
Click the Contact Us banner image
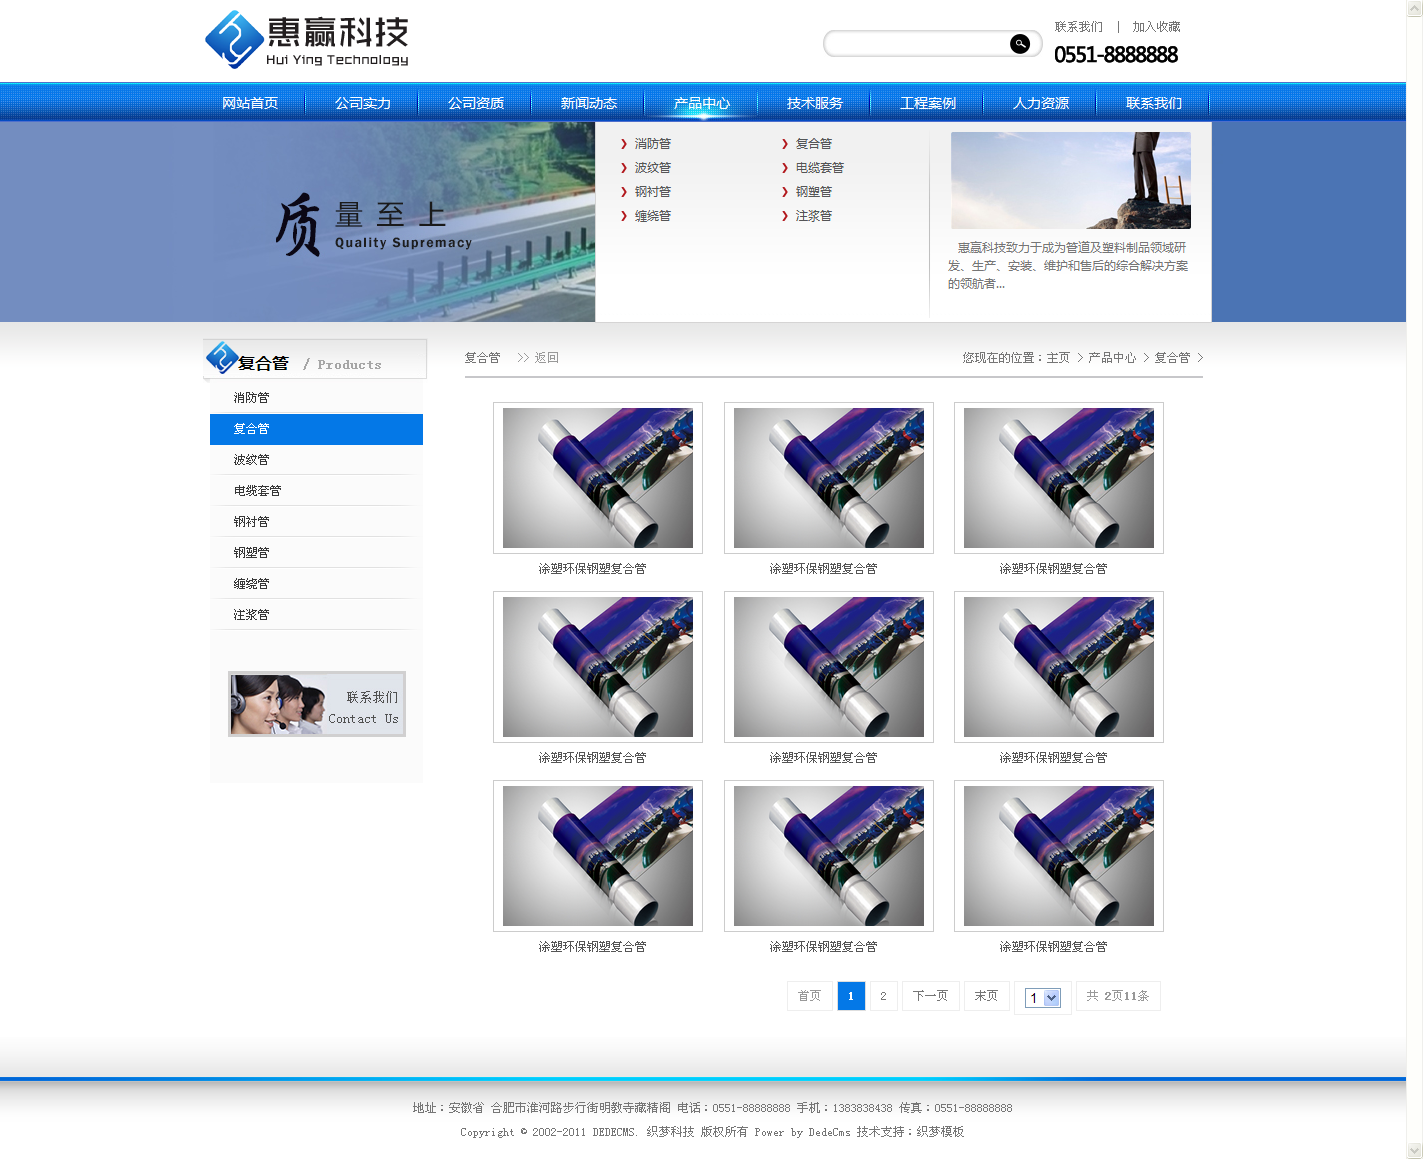point(316,704)
